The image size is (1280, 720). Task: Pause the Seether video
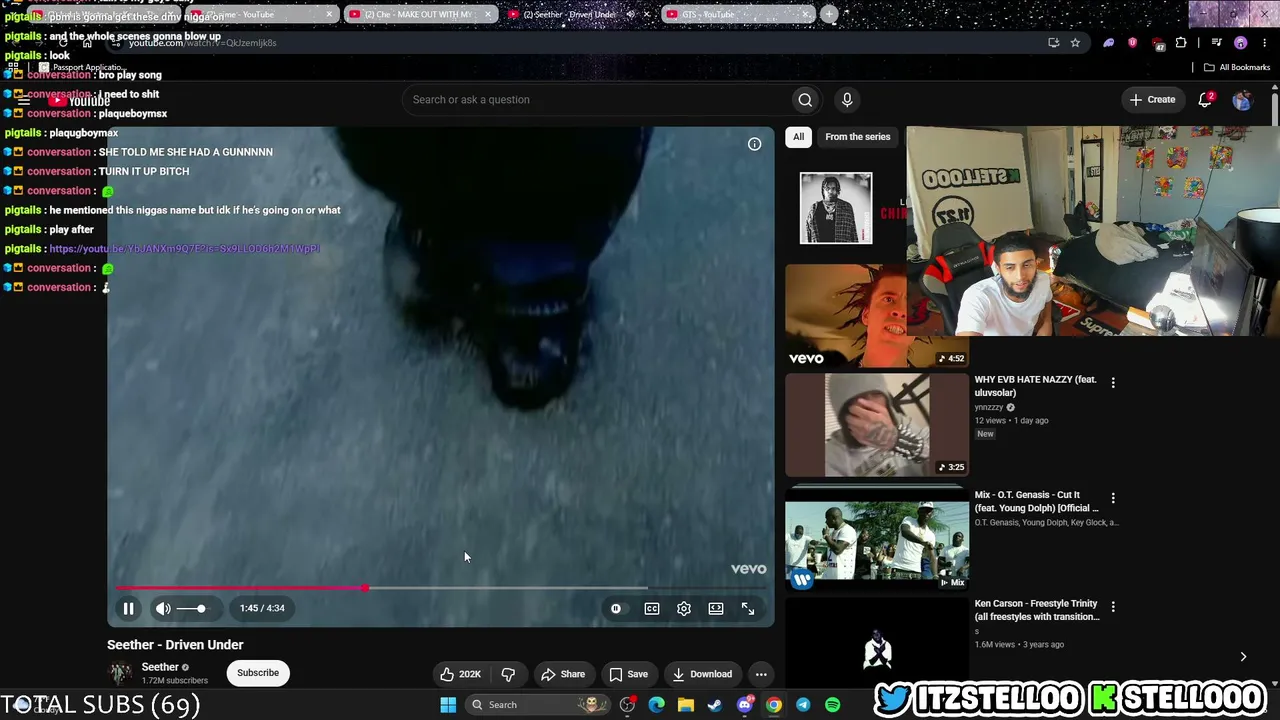point(128,608)
